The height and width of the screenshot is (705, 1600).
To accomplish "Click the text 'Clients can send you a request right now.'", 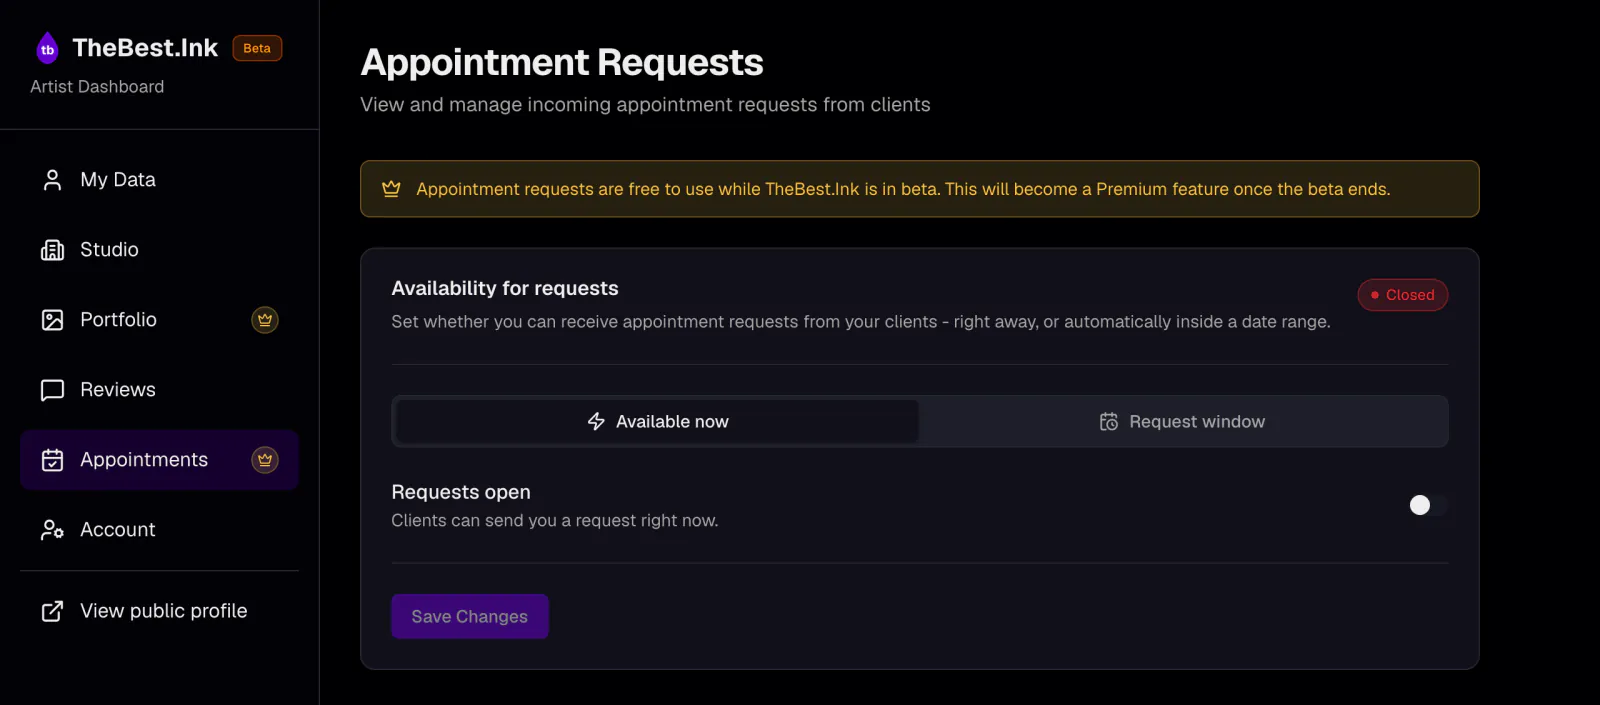I will (555, 521).
